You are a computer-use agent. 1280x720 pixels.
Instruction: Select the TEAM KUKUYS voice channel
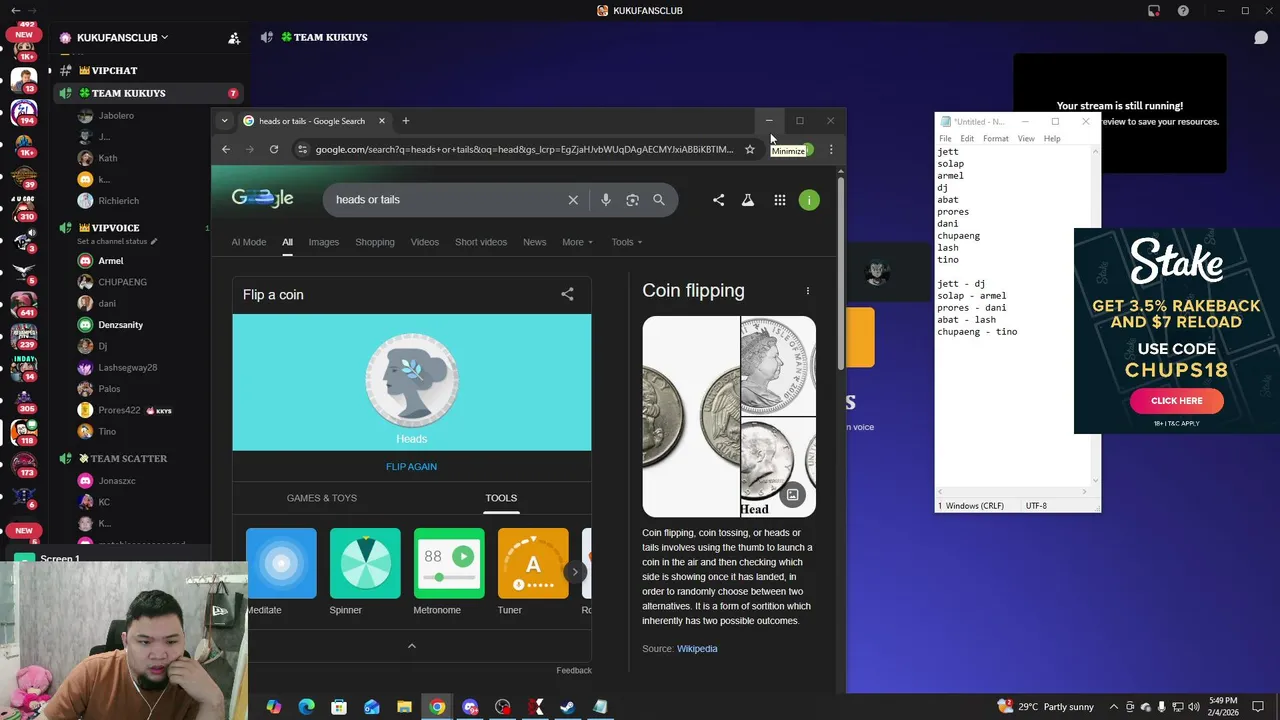(x=147, y=93)
